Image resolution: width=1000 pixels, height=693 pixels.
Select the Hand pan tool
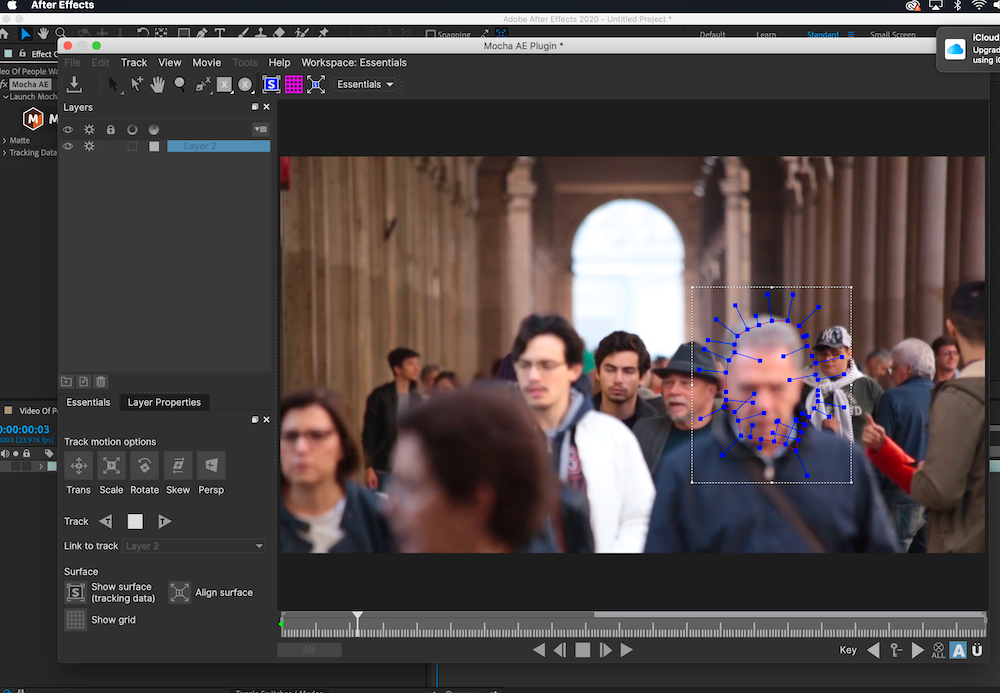point(157,85)
